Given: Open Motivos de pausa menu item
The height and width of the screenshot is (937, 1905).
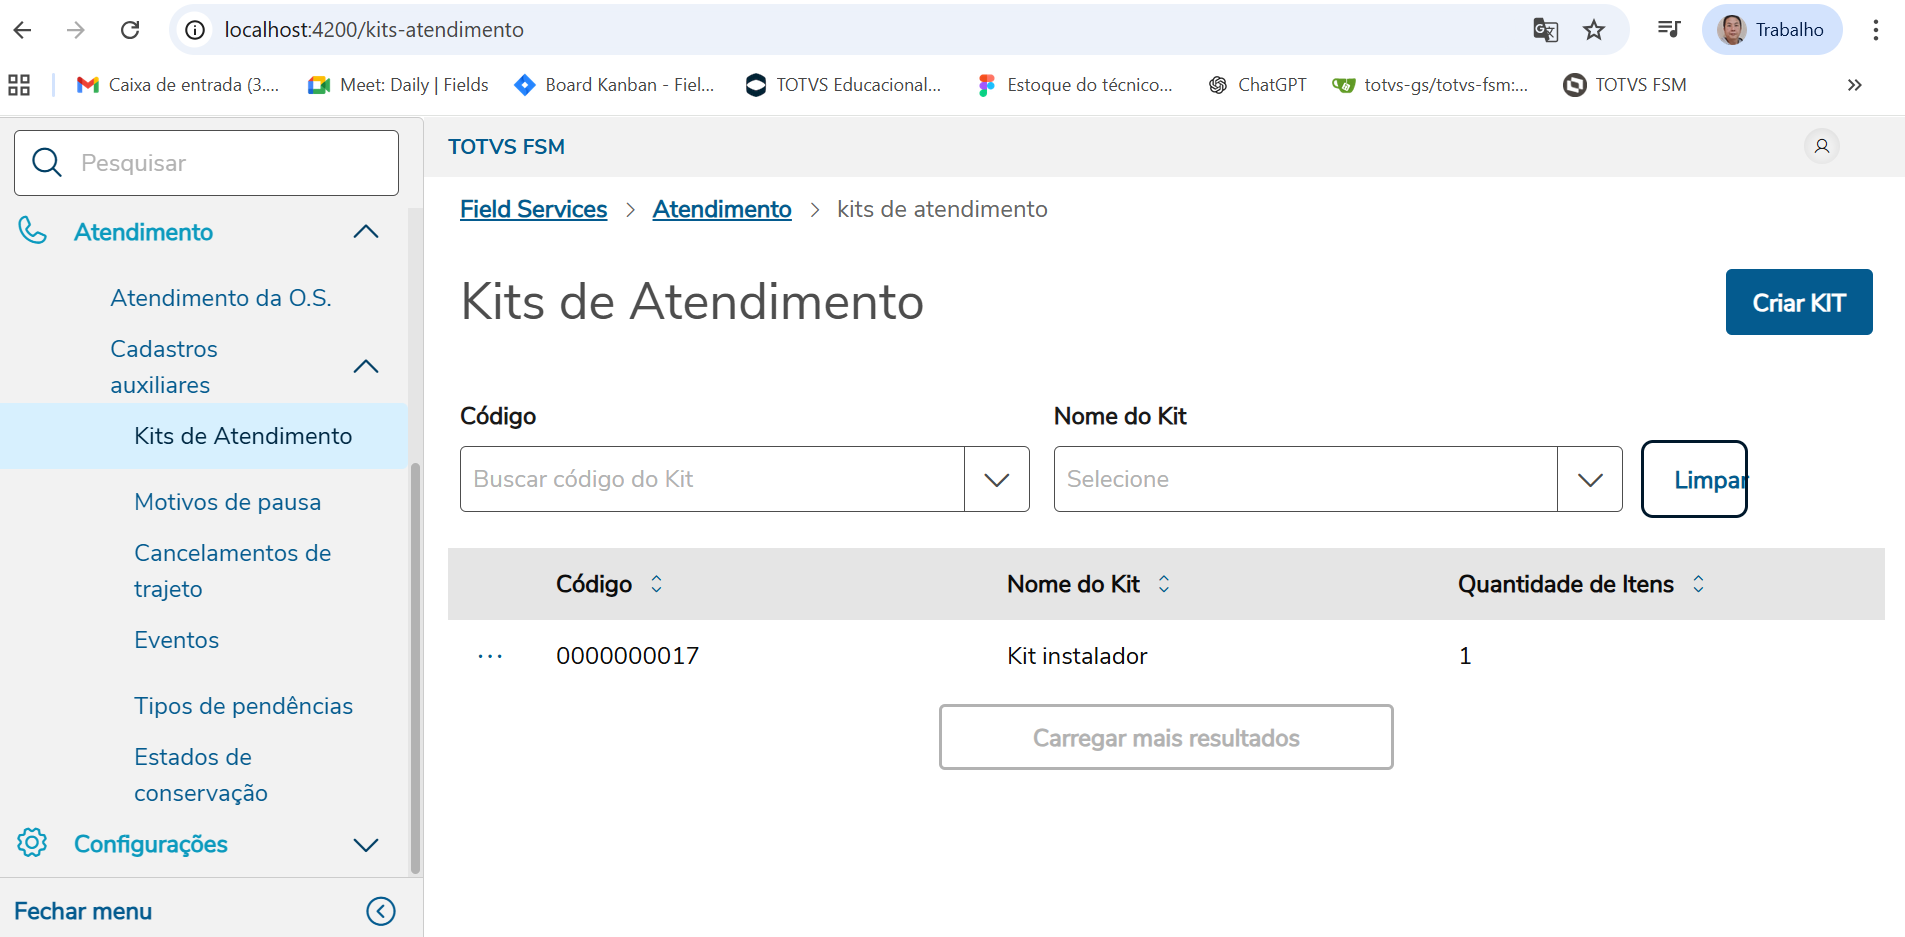Looking at the screenshot, I should point(227,502).
